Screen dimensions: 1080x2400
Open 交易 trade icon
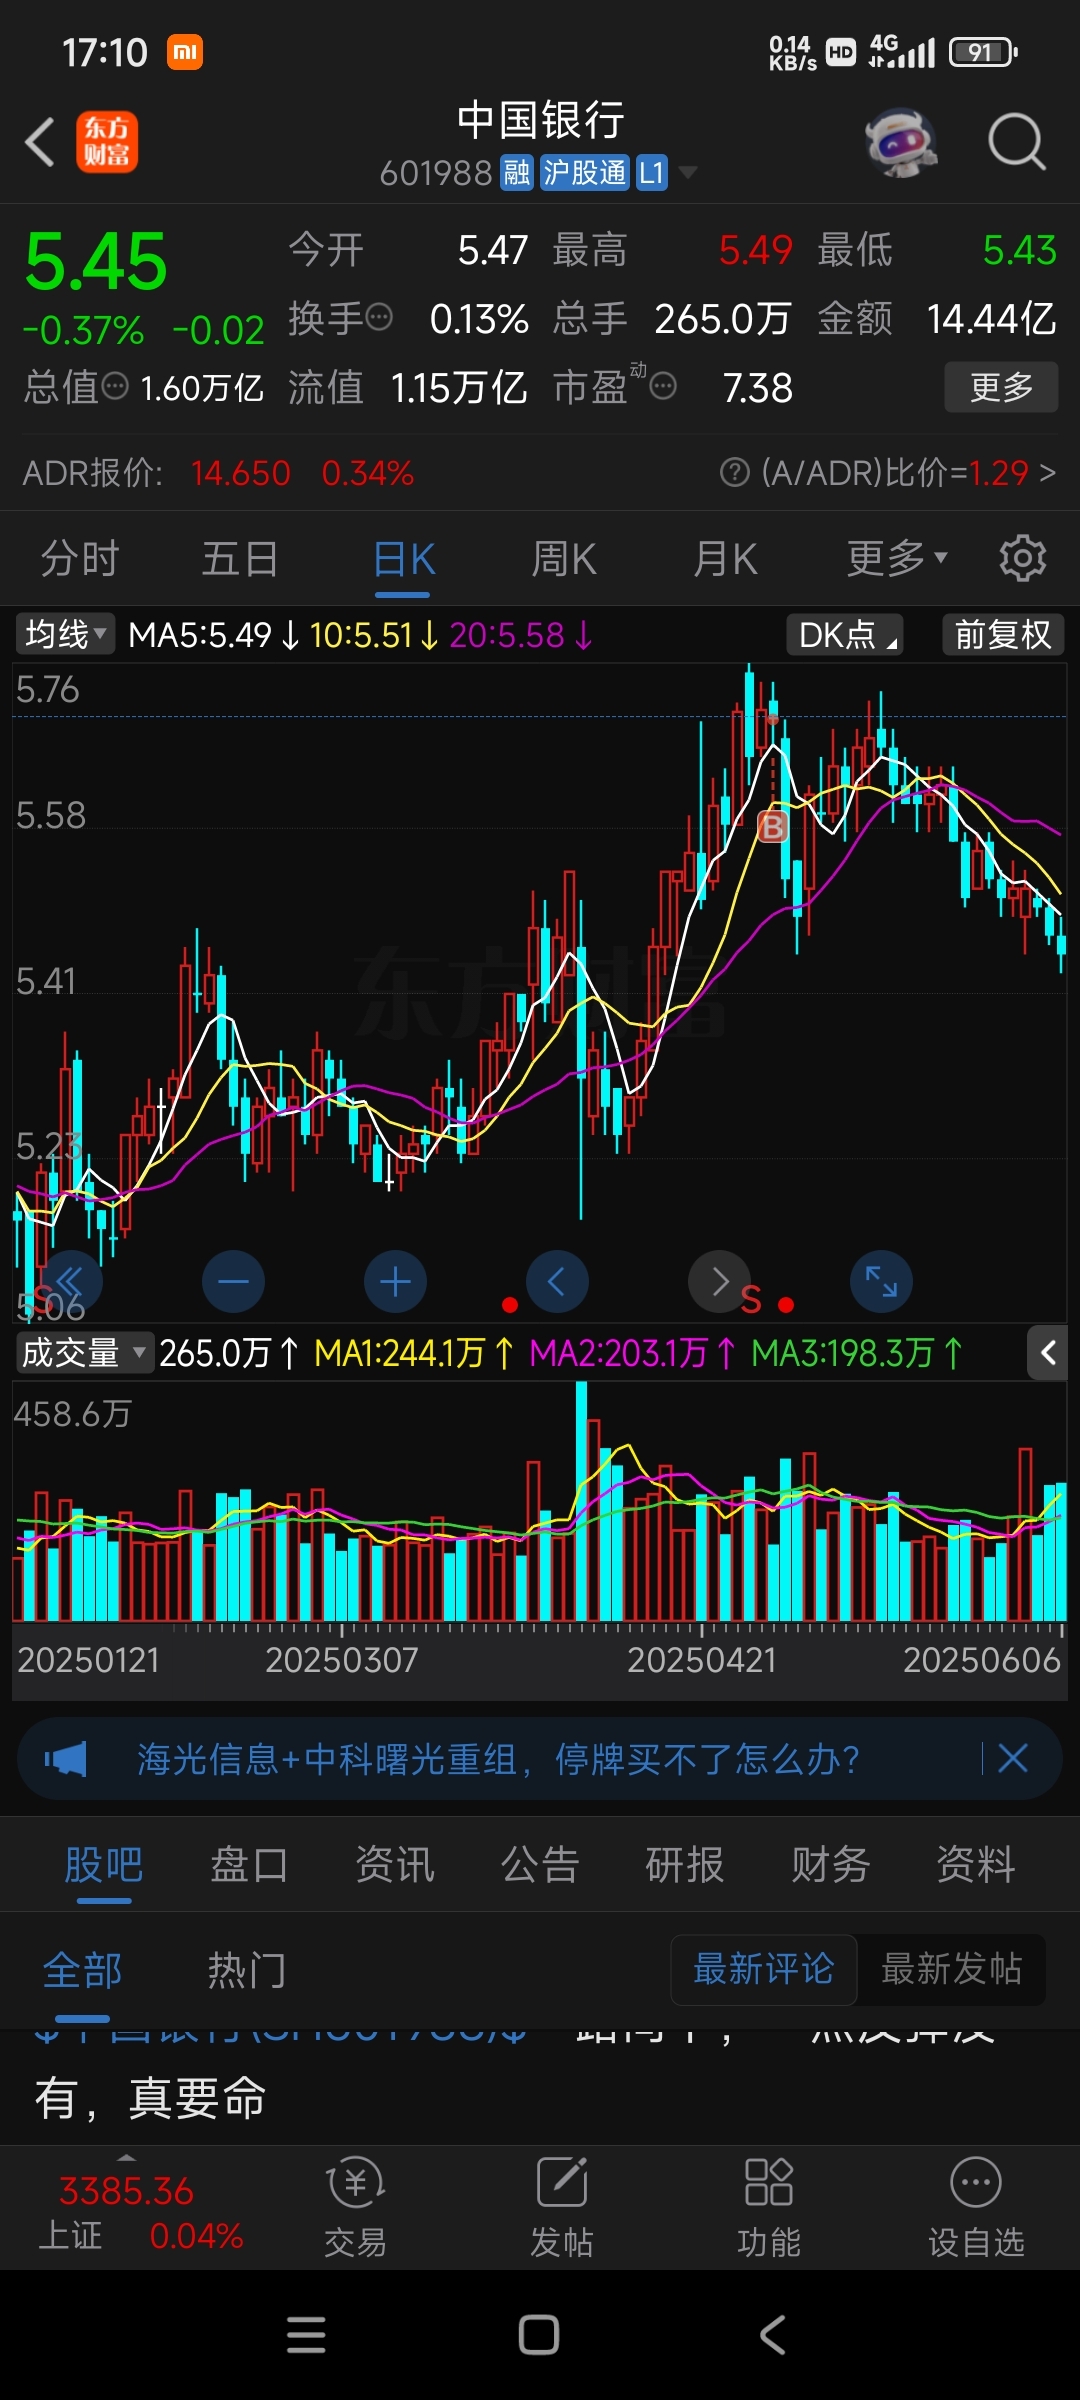coord(355,2207)
